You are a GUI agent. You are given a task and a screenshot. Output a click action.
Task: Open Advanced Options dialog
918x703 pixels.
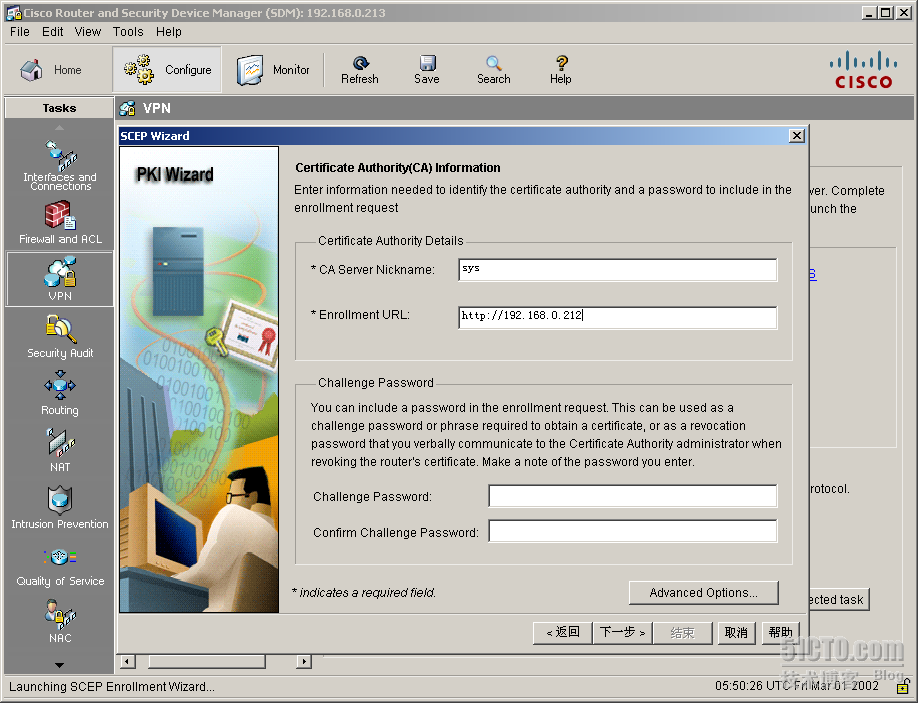pos(704,592)
